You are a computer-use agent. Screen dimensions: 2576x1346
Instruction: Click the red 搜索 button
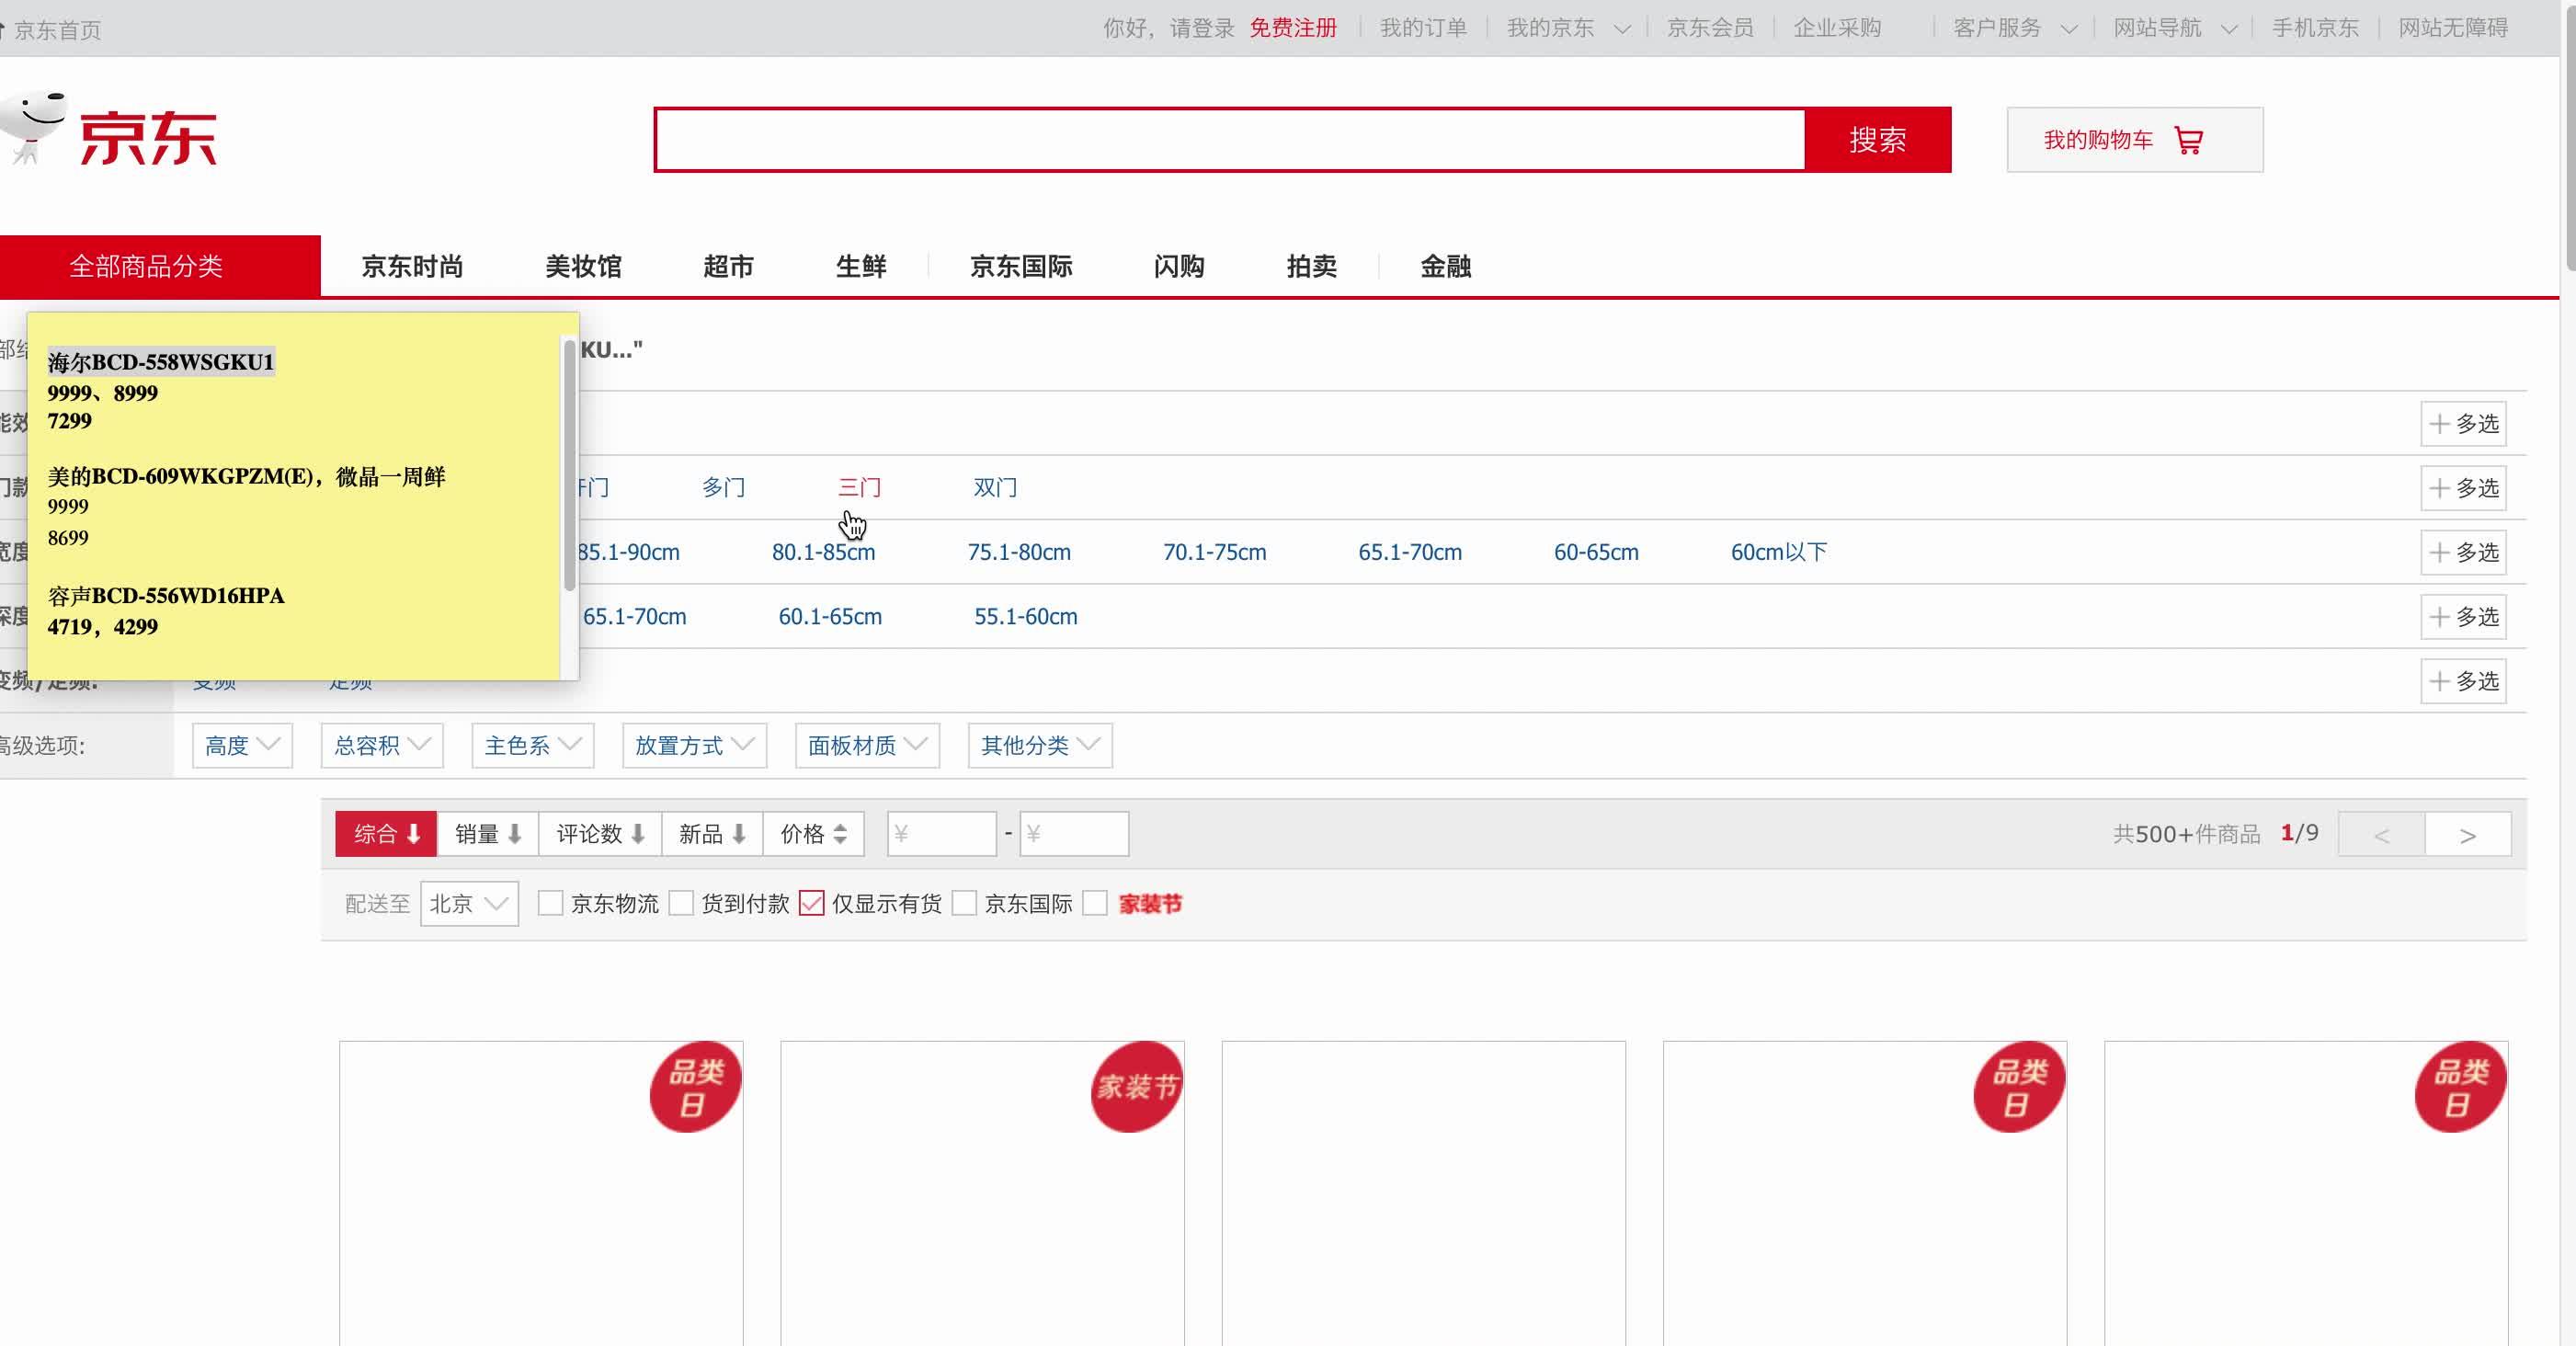(x=1878, y=140)
